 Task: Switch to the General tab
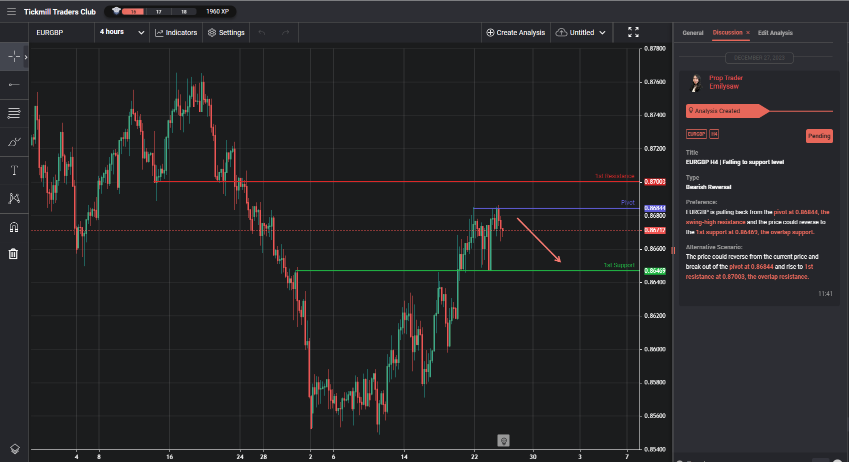pos(693,33)
